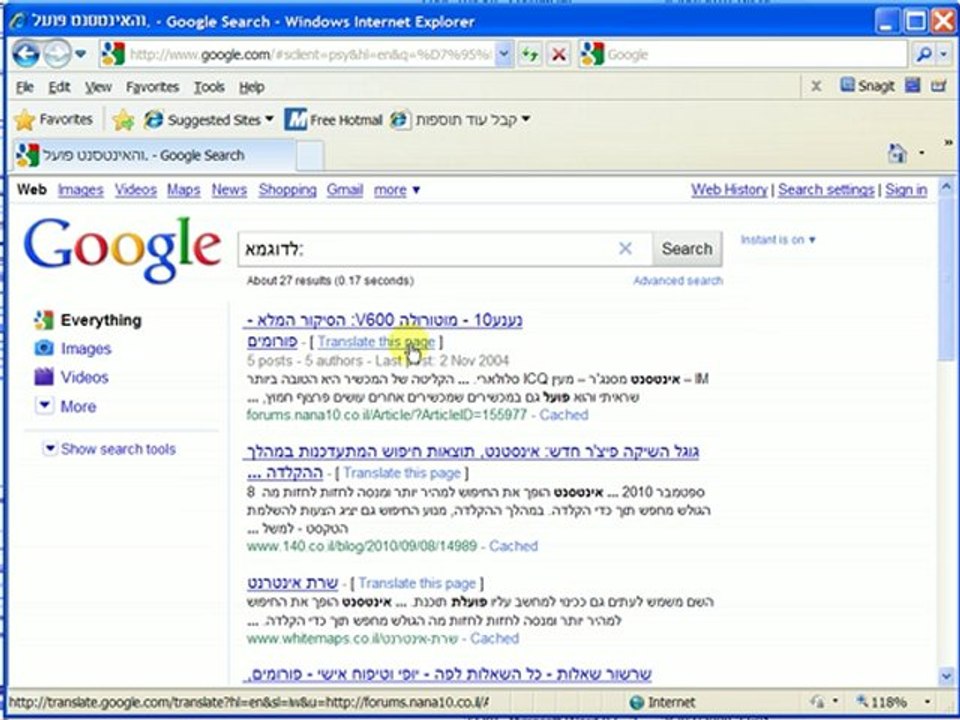The height and width of the screenshot is (720, 960).
Task: Click the Internet security zone indicator
Action: [x=662, y=702]
